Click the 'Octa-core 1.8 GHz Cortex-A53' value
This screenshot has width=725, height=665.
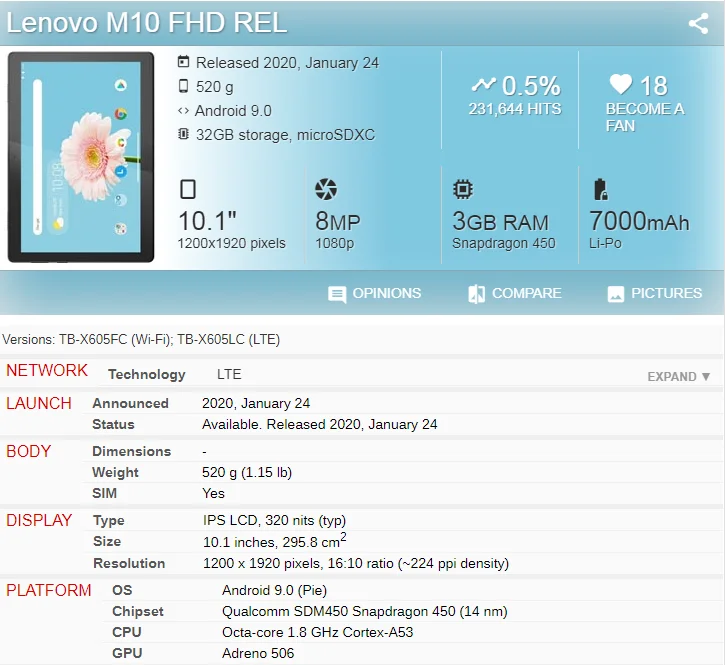317,632
